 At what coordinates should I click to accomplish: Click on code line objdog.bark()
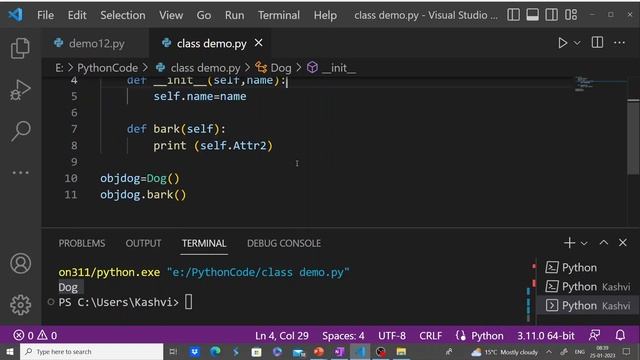(143, 195)
